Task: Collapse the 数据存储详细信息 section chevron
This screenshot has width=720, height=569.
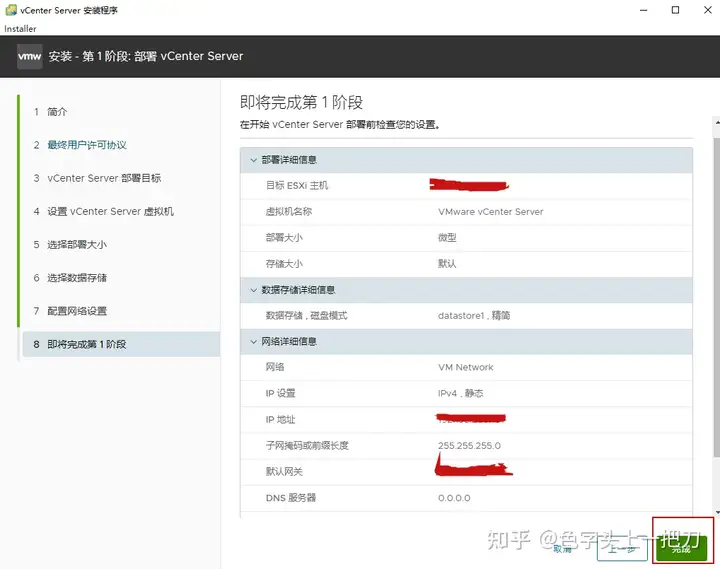Action: 253,290
